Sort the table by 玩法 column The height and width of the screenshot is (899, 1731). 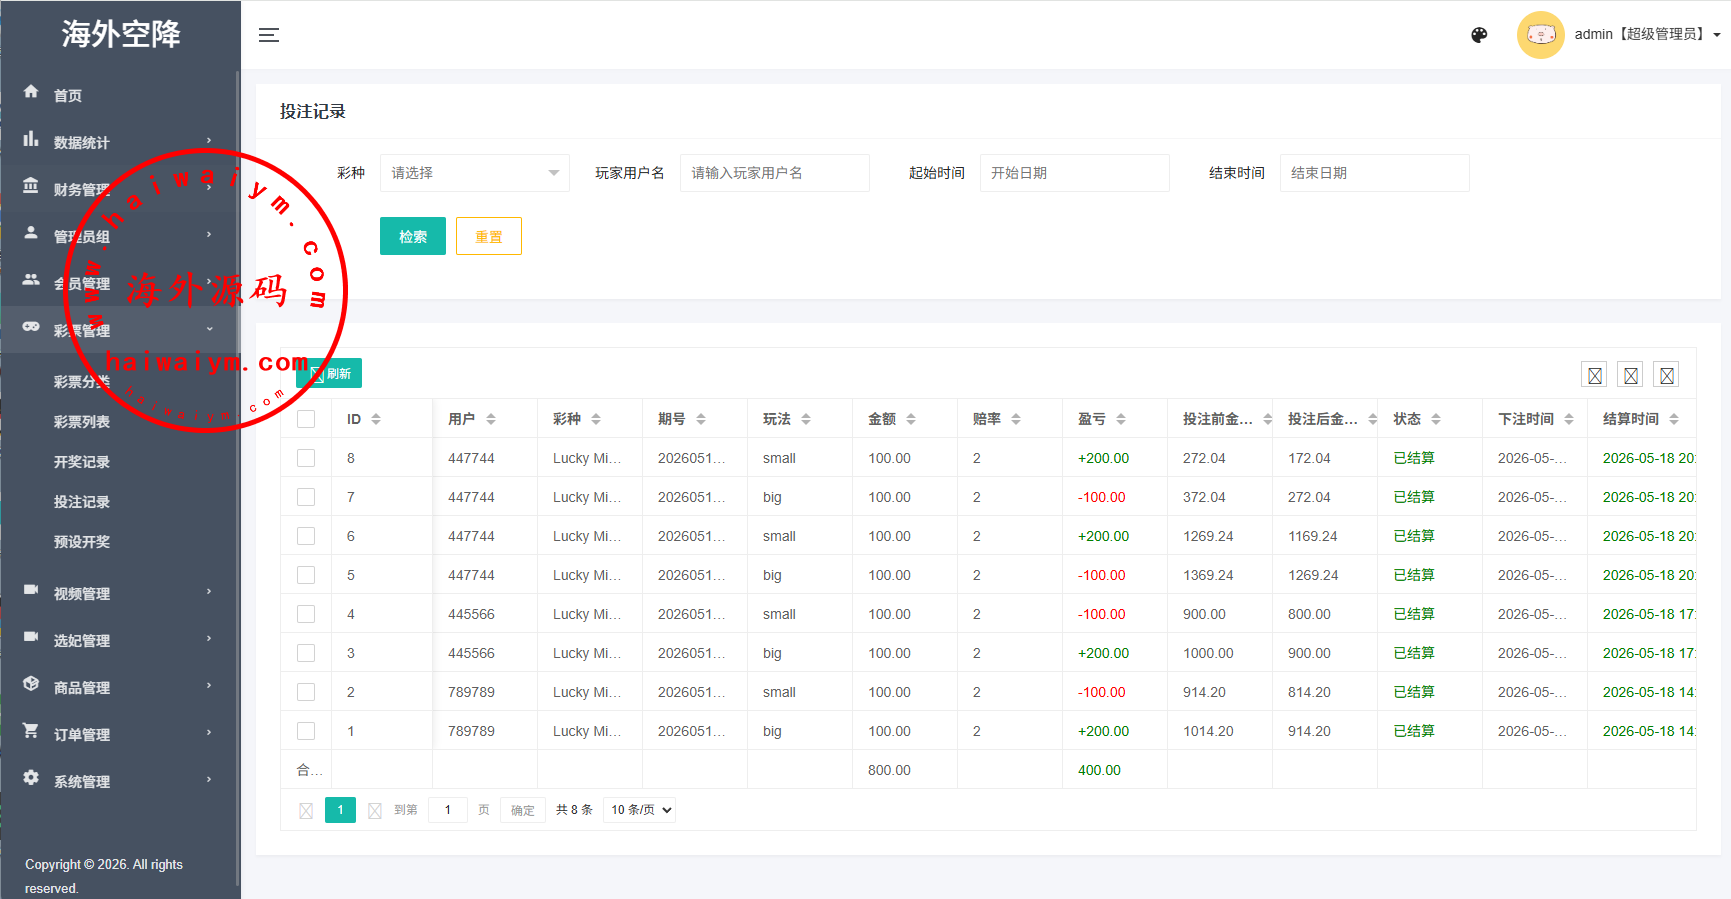point(806,419)
